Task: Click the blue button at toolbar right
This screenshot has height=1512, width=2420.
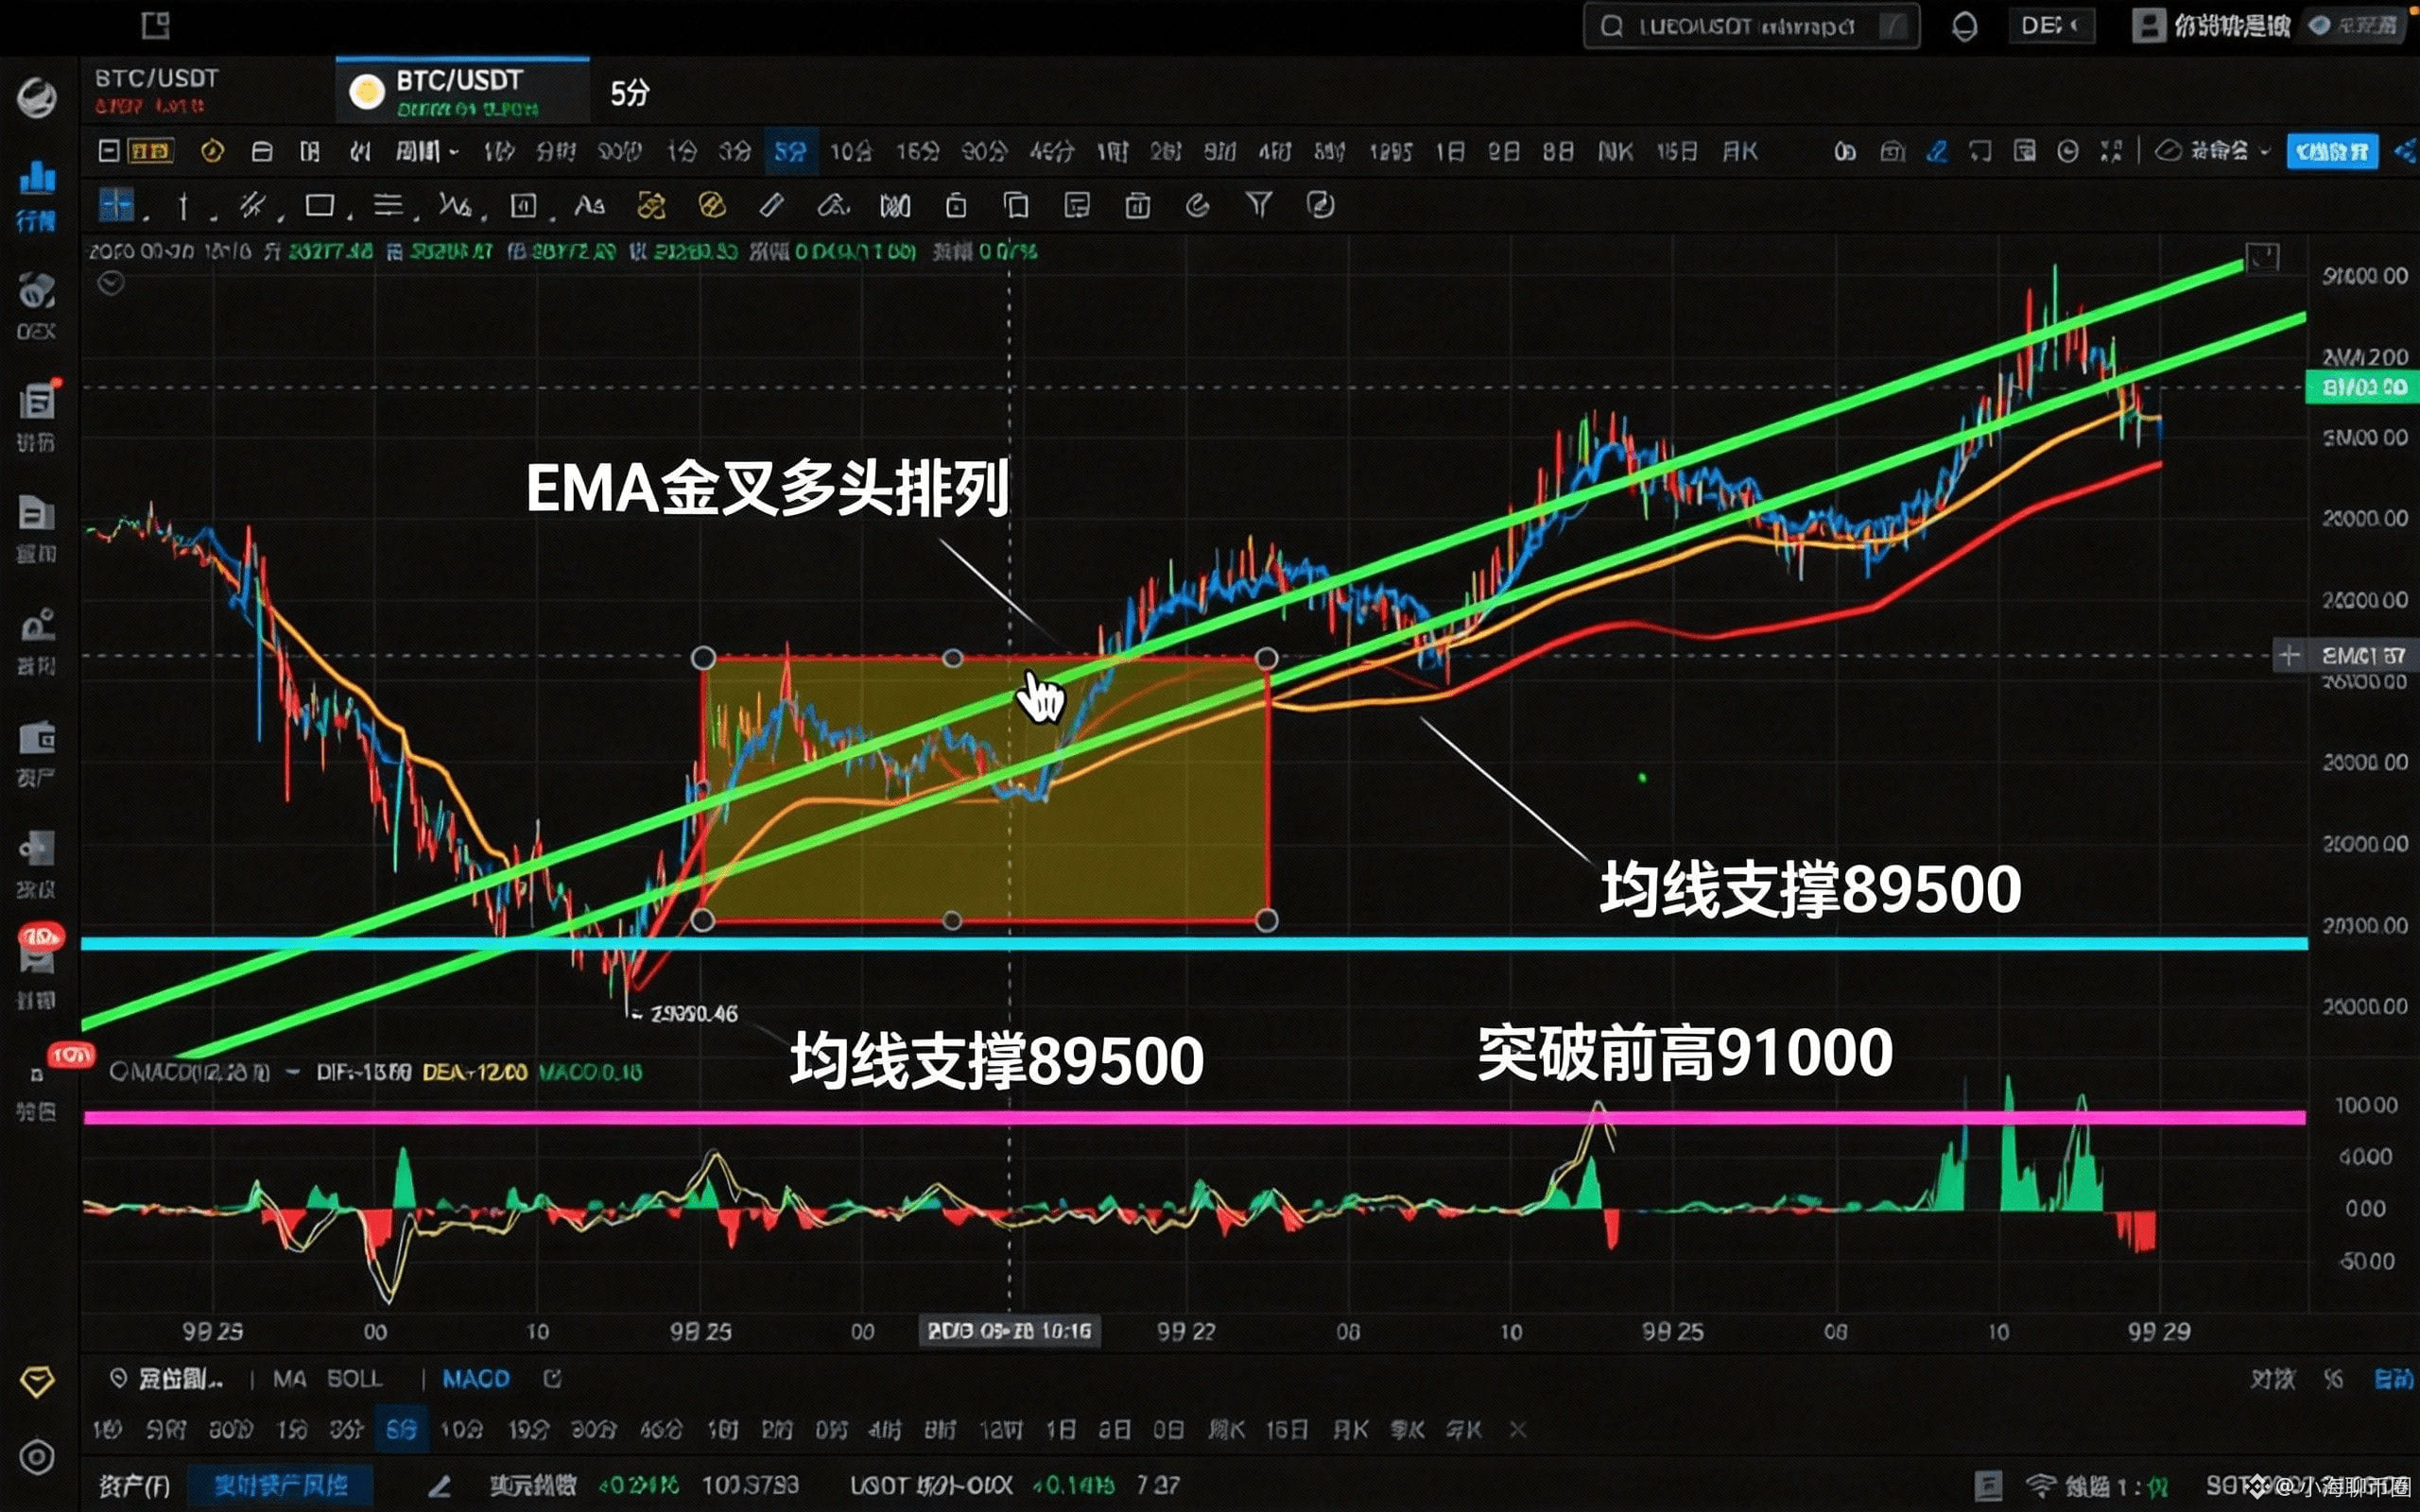Action: (x=2331, y=151)
